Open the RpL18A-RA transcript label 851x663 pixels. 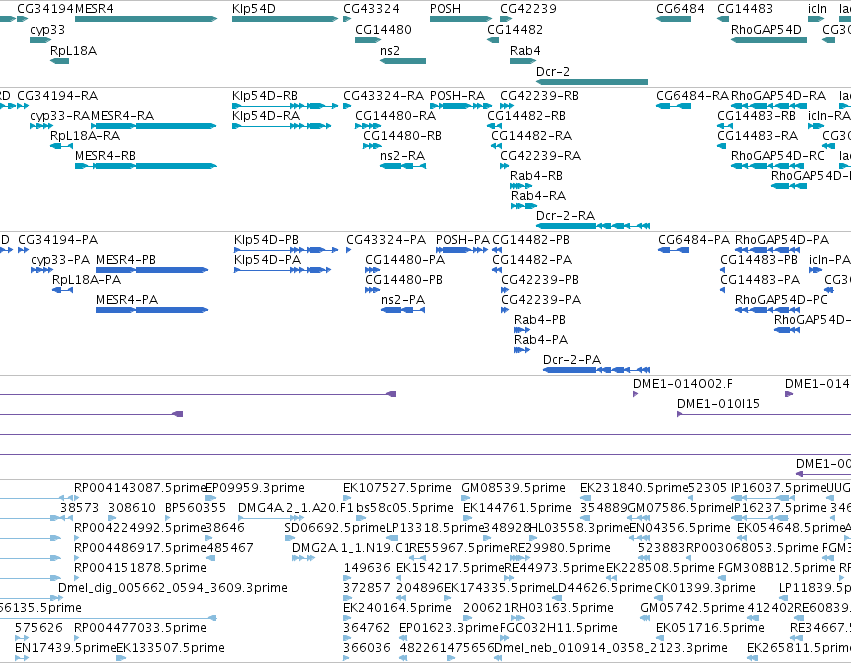pyautogui.click(x=85, y=136)
